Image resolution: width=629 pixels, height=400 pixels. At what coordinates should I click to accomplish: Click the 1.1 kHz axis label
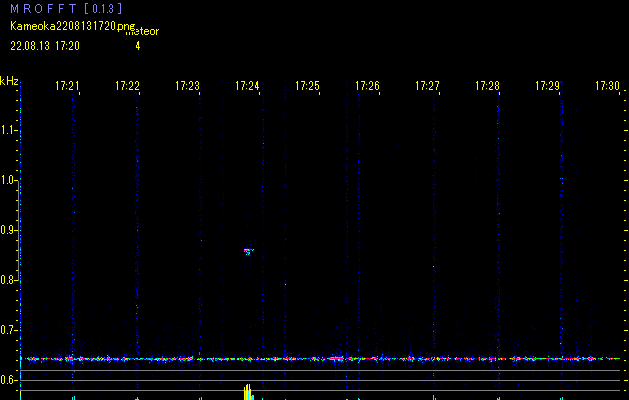(8, 130)
